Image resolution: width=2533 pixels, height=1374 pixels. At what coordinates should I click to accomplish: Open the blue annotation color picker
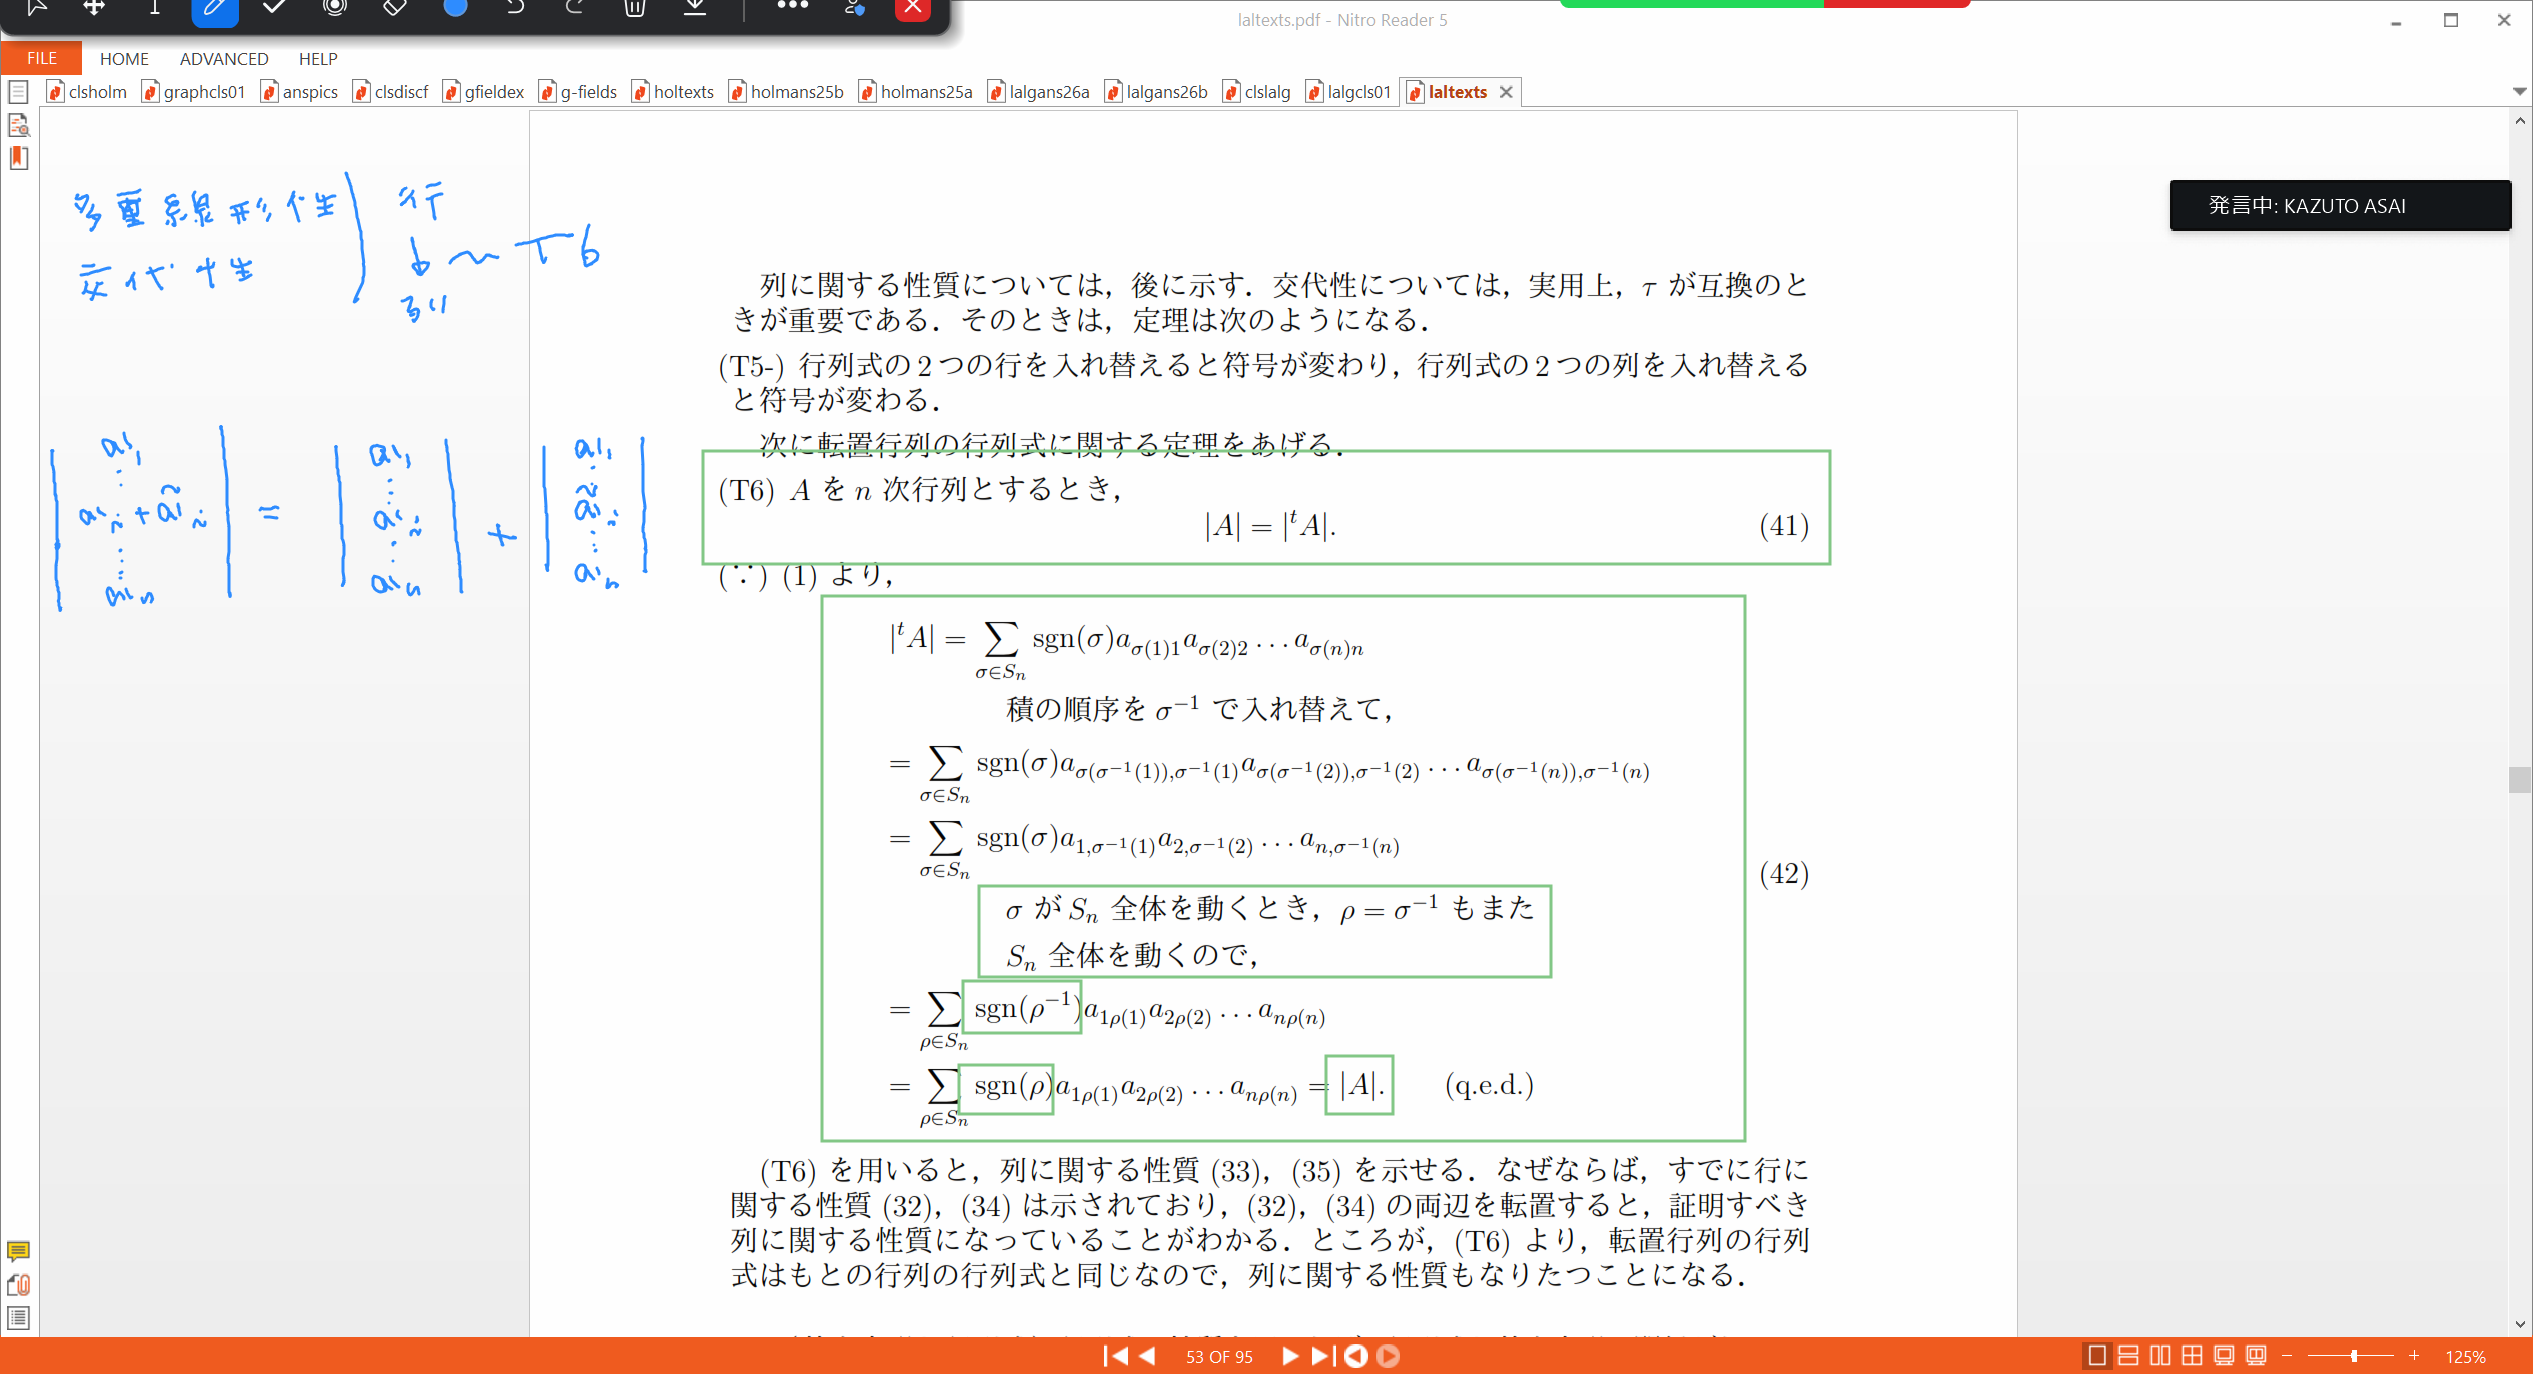click(x=455, y=8)
